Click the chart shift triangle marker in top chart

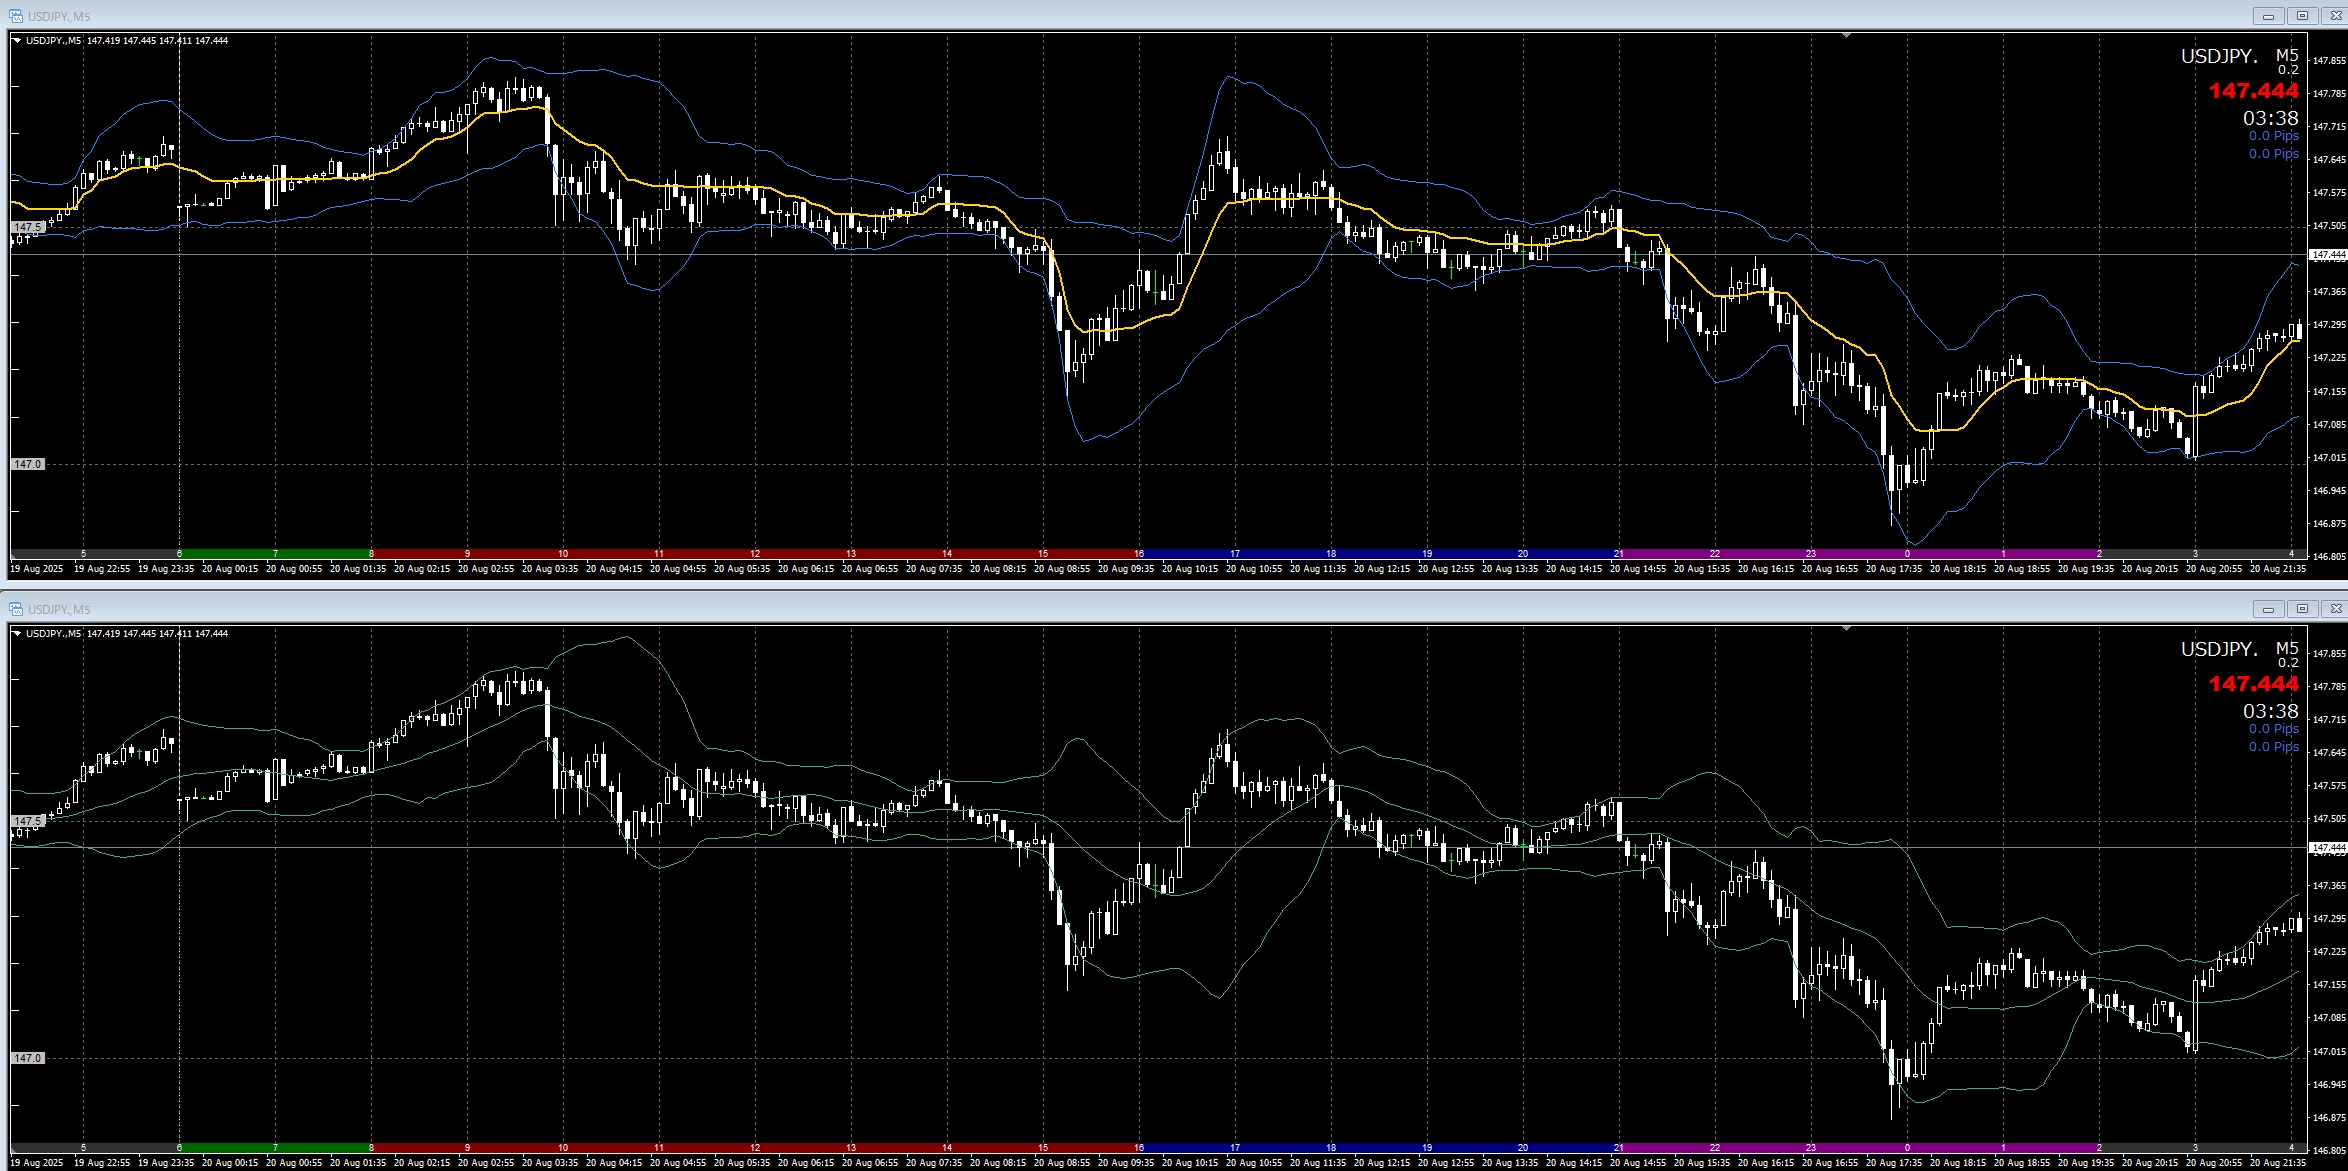coord(1847,35)
